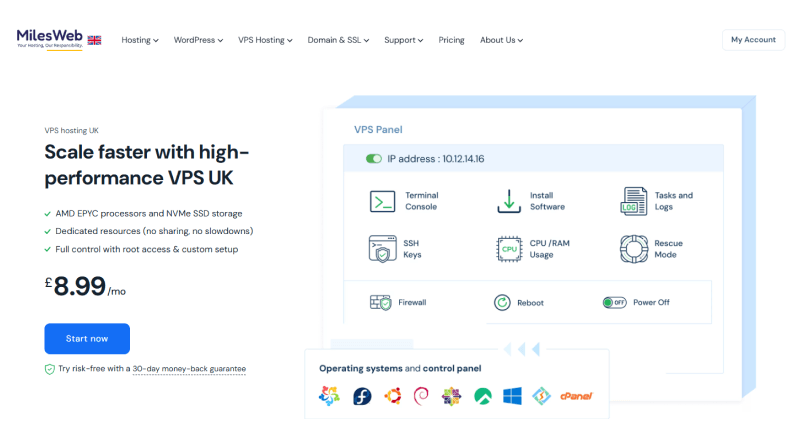Toggle the Power Off switch

pos(614,303)
